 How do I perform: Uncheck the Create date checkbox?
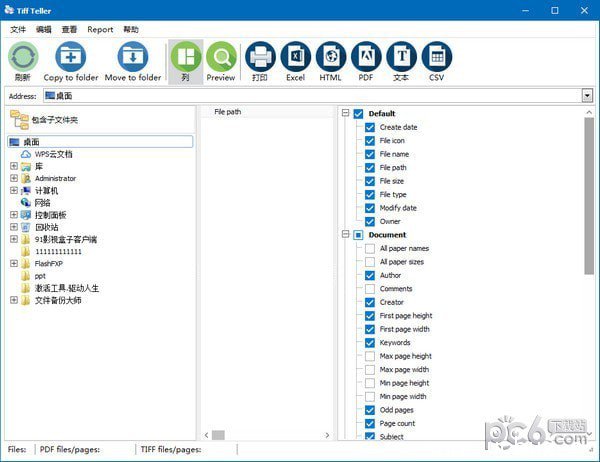point(369,127)
